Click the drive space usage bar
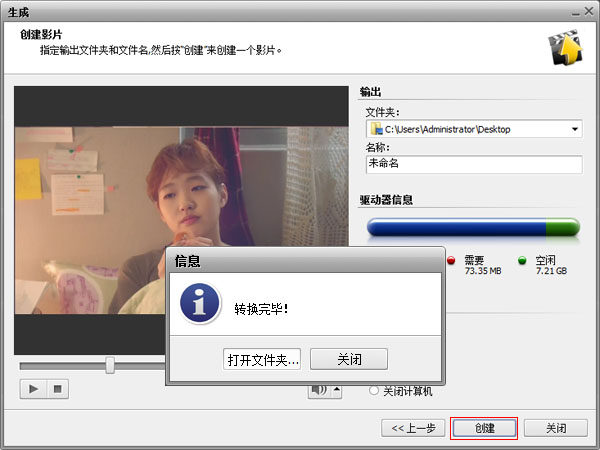 [473, 227]
